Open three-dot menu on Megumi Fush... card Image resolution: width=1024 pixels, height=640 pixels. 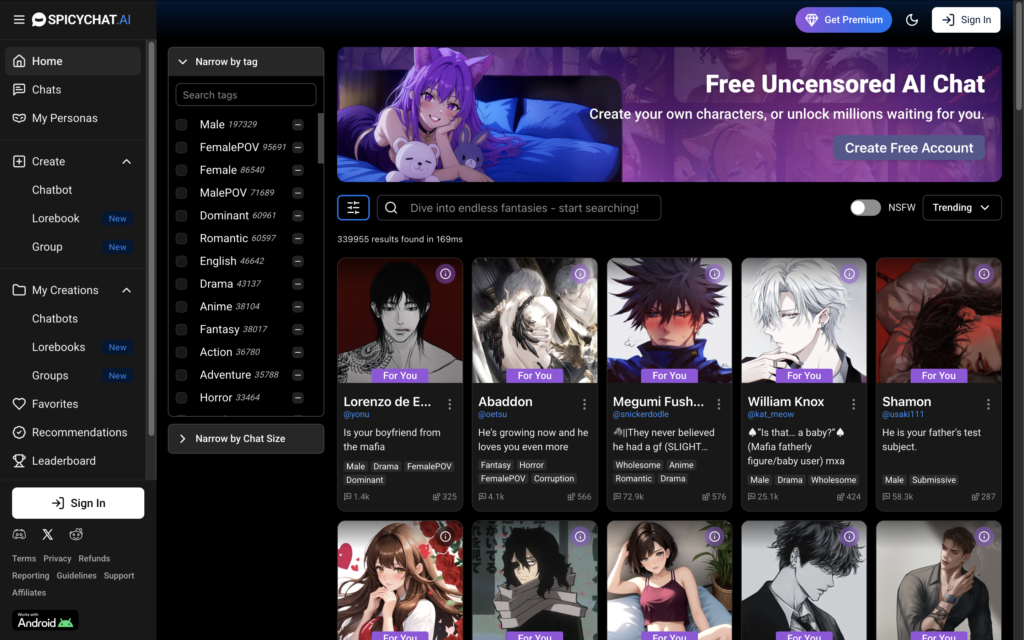coord(718,404)
